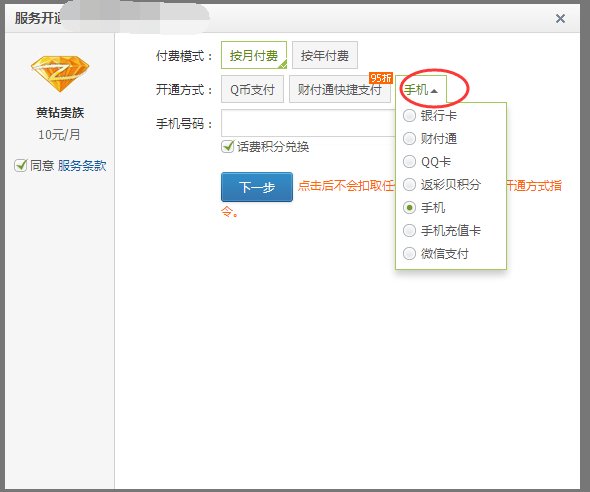Choose Q币支付 payment method

[252, 89]
